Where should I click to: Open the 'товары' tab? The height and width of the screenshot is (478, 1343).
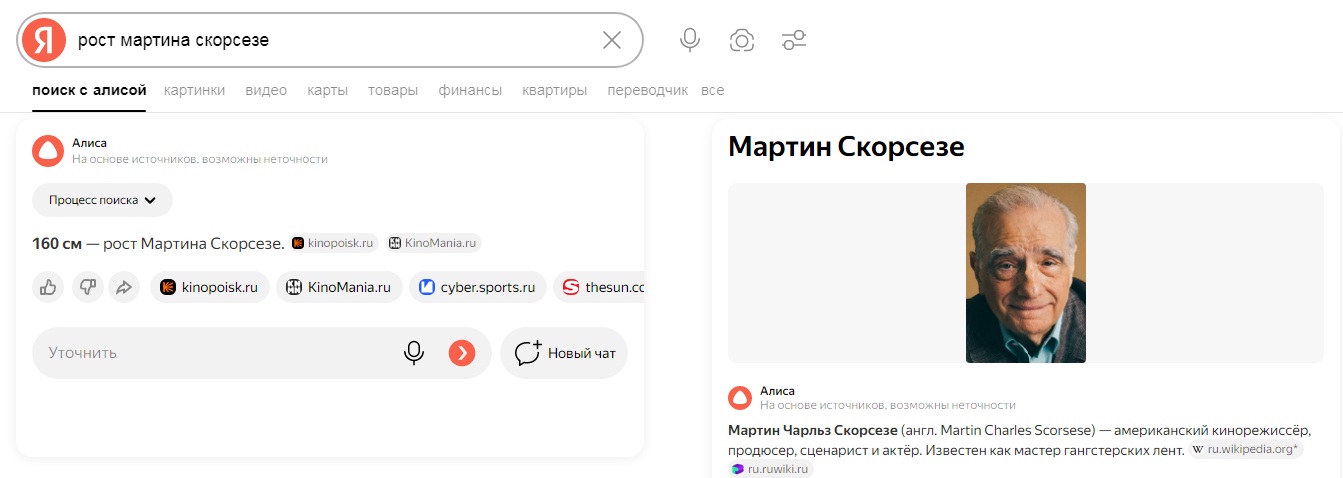[x=393, y=90]
